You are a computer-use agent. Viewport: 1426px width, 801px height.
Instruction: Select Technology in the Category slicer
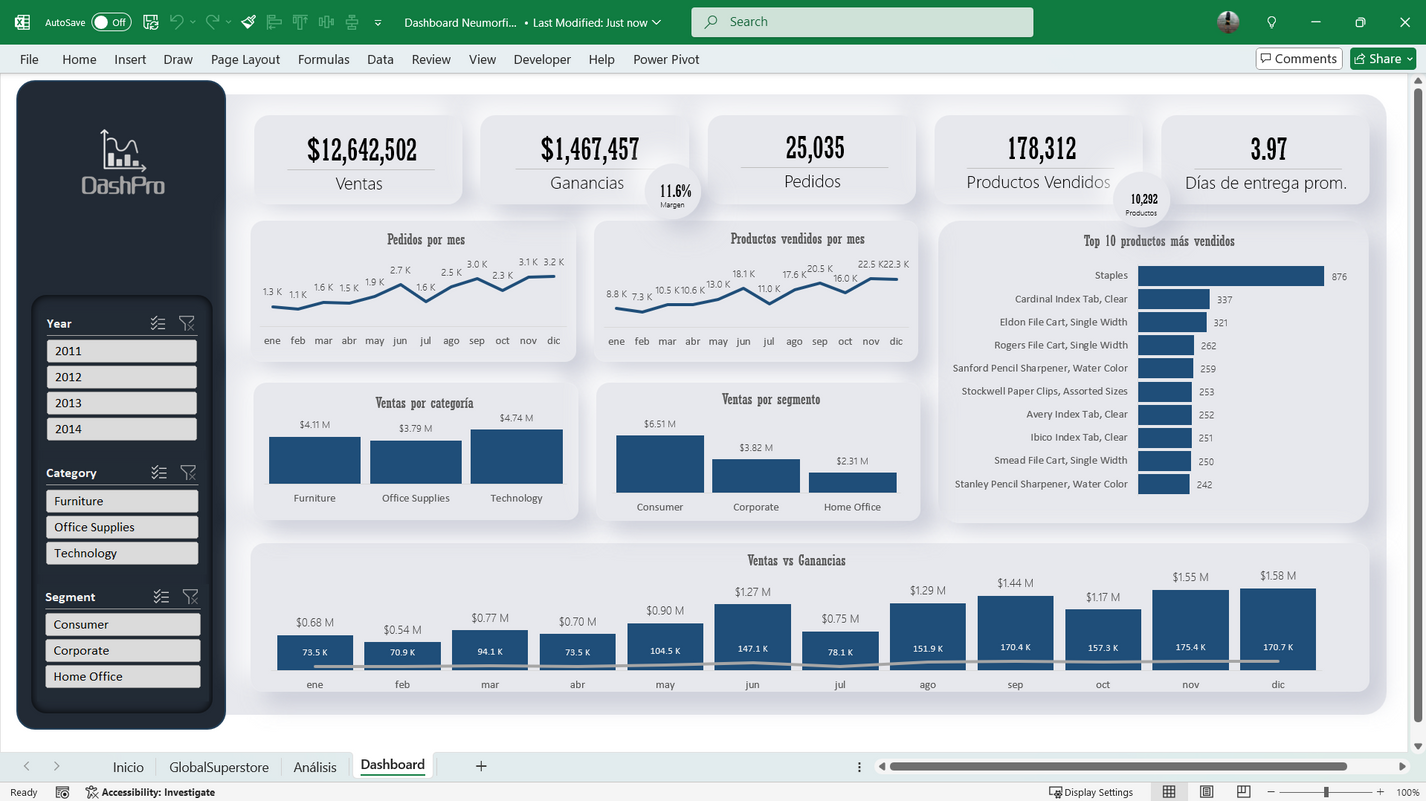(121, 552)
